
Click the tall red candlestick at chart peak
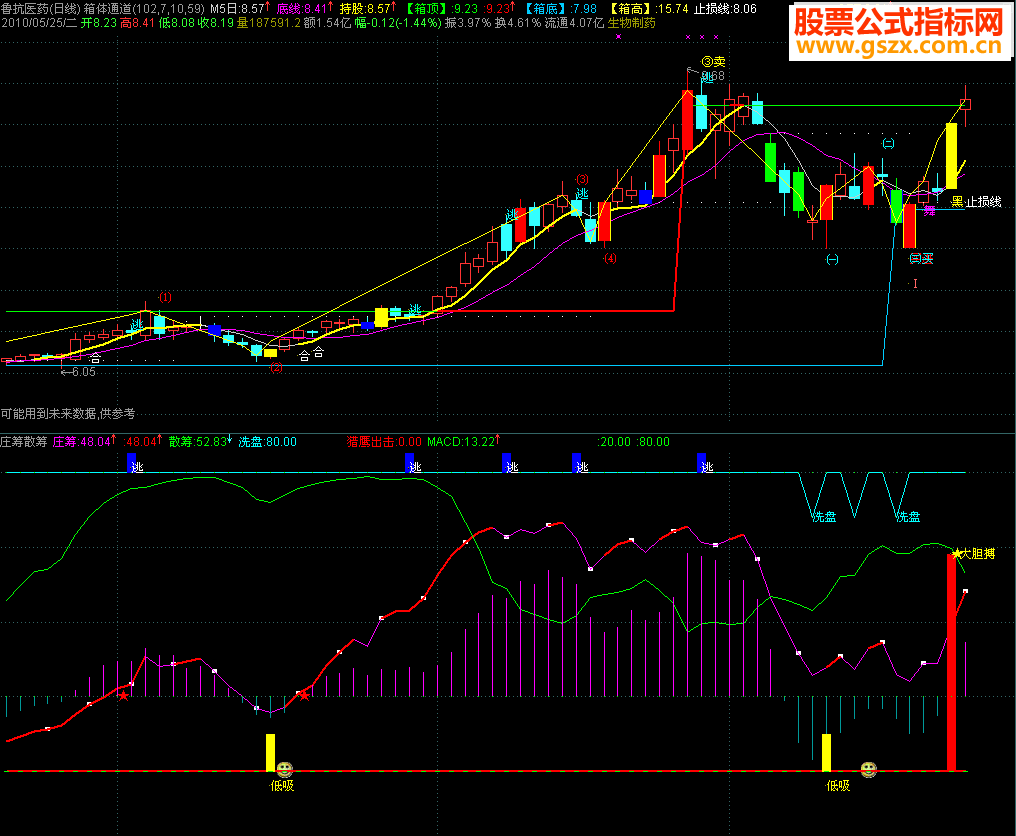pyautogui.click(x=687, y=121)
